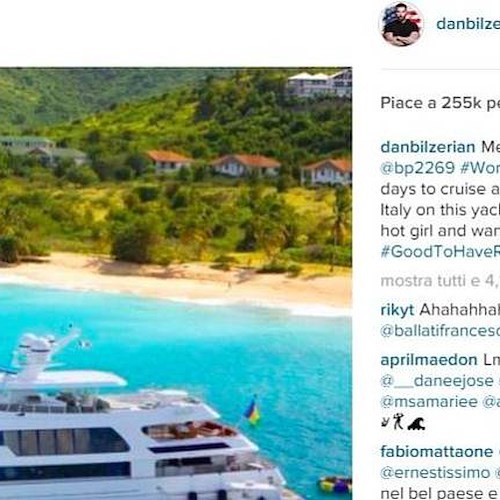This screenshot has height=500, width=500.
Task: View the 'Piace a 255k' likes count
Action: pyautogui.click(x=440, y=103)
